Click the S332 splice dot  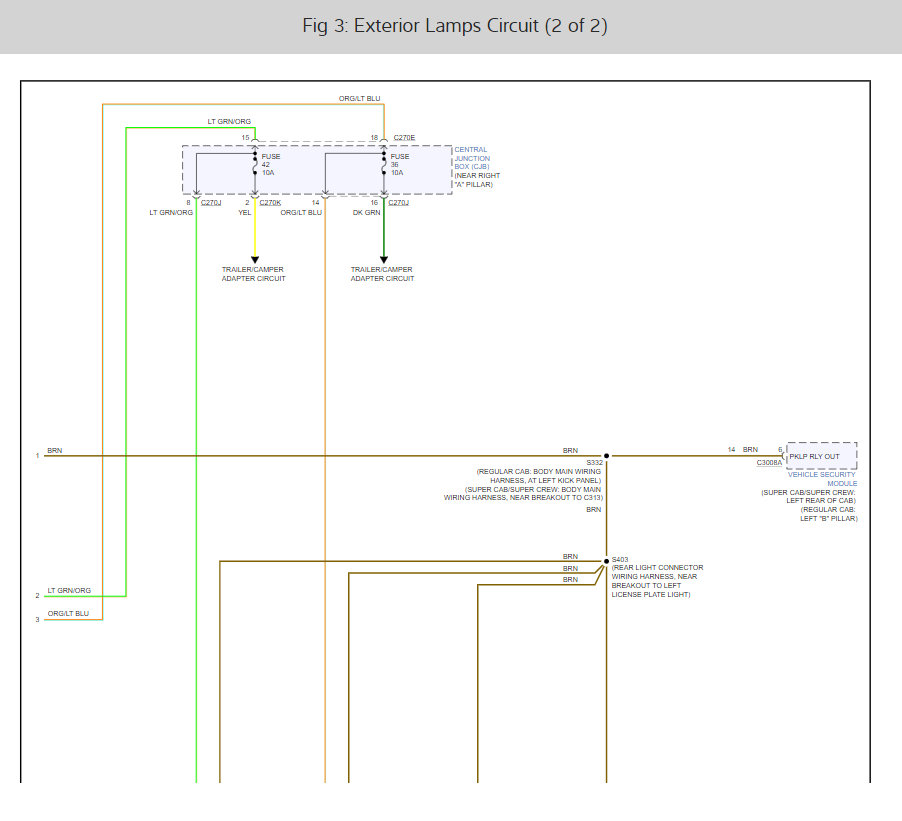(x=606, y=456)
